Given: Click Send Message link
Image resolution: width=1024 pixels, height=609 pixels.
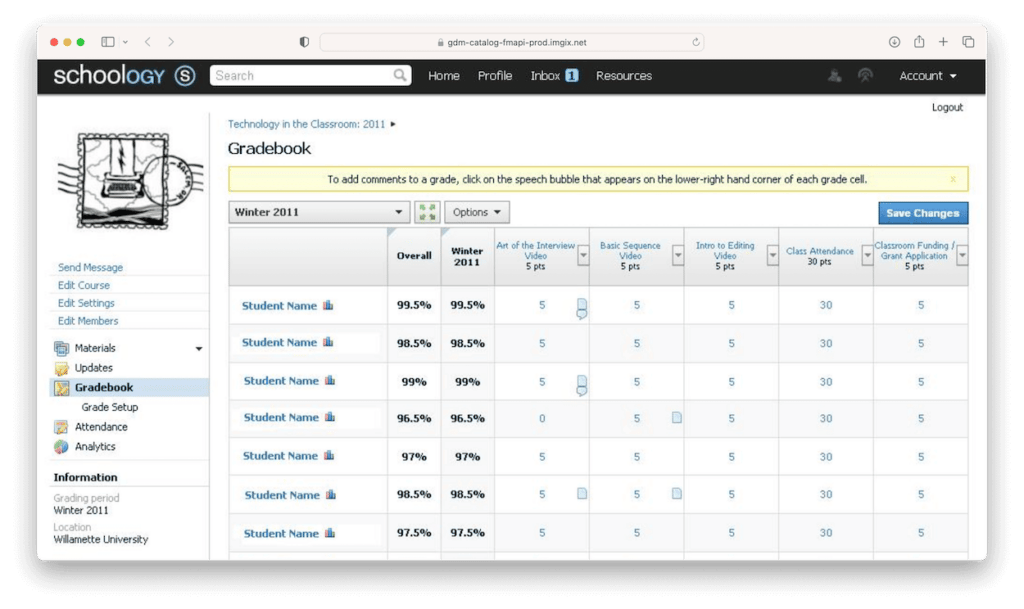Looking at the screenshot, I should pyautogui.click(x=90, y=268).
